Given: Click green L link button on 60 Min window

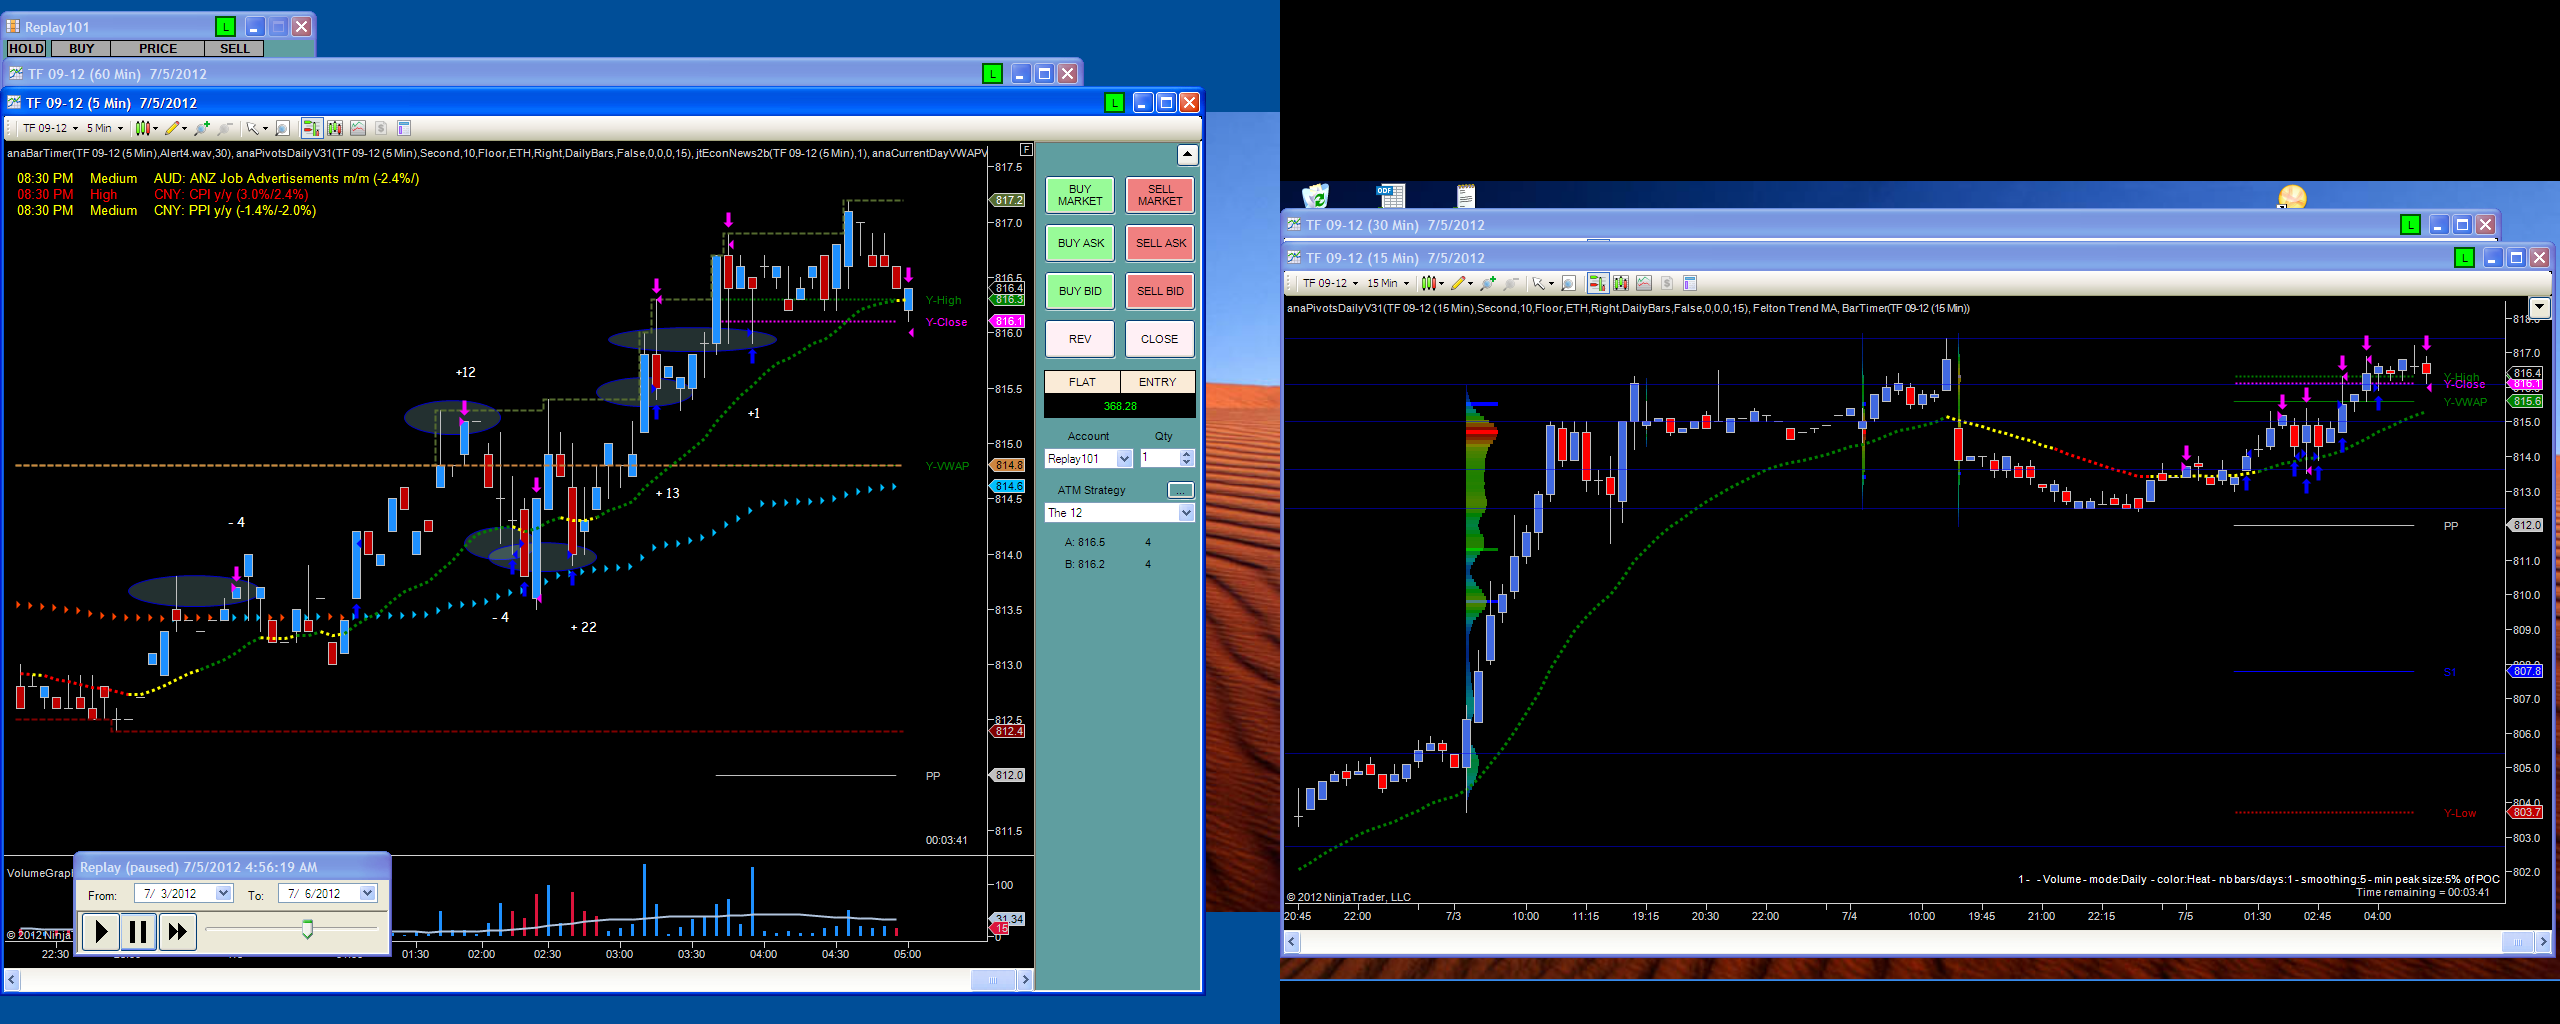Looking at the screenshot, I should pos(992,74).
